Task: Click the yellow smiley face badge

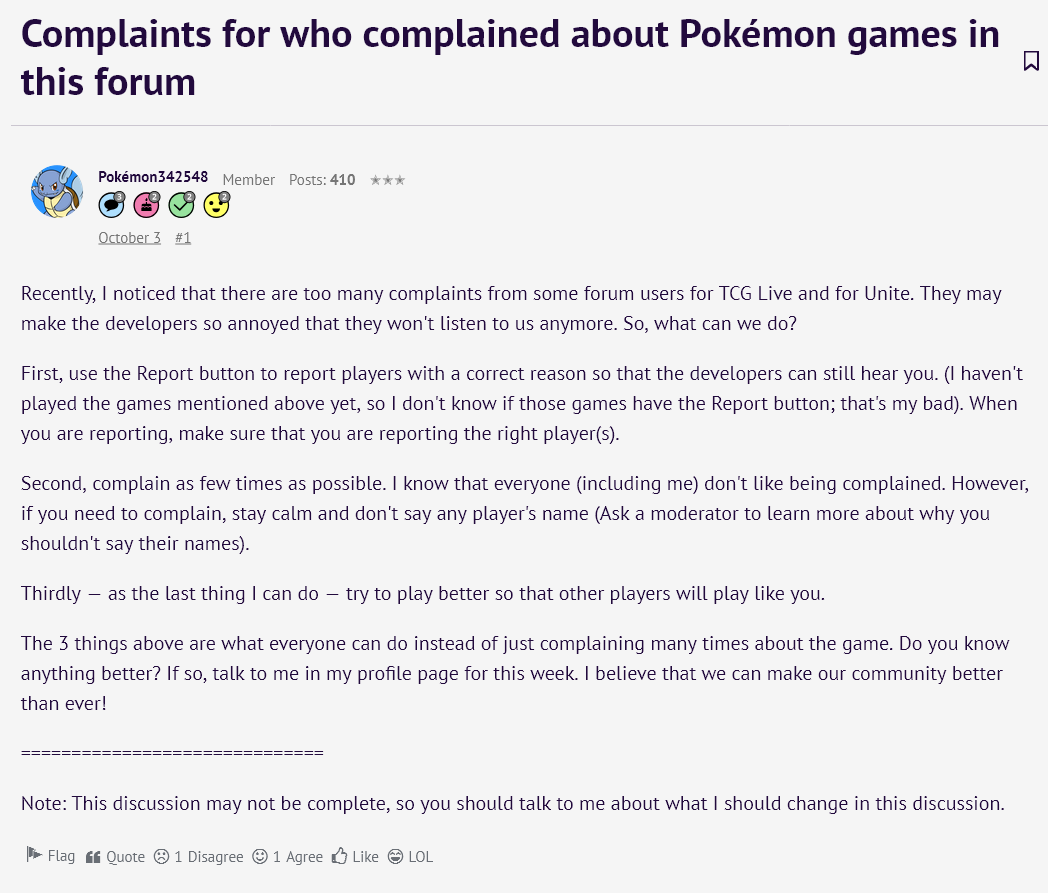Action: click(216, 205)
